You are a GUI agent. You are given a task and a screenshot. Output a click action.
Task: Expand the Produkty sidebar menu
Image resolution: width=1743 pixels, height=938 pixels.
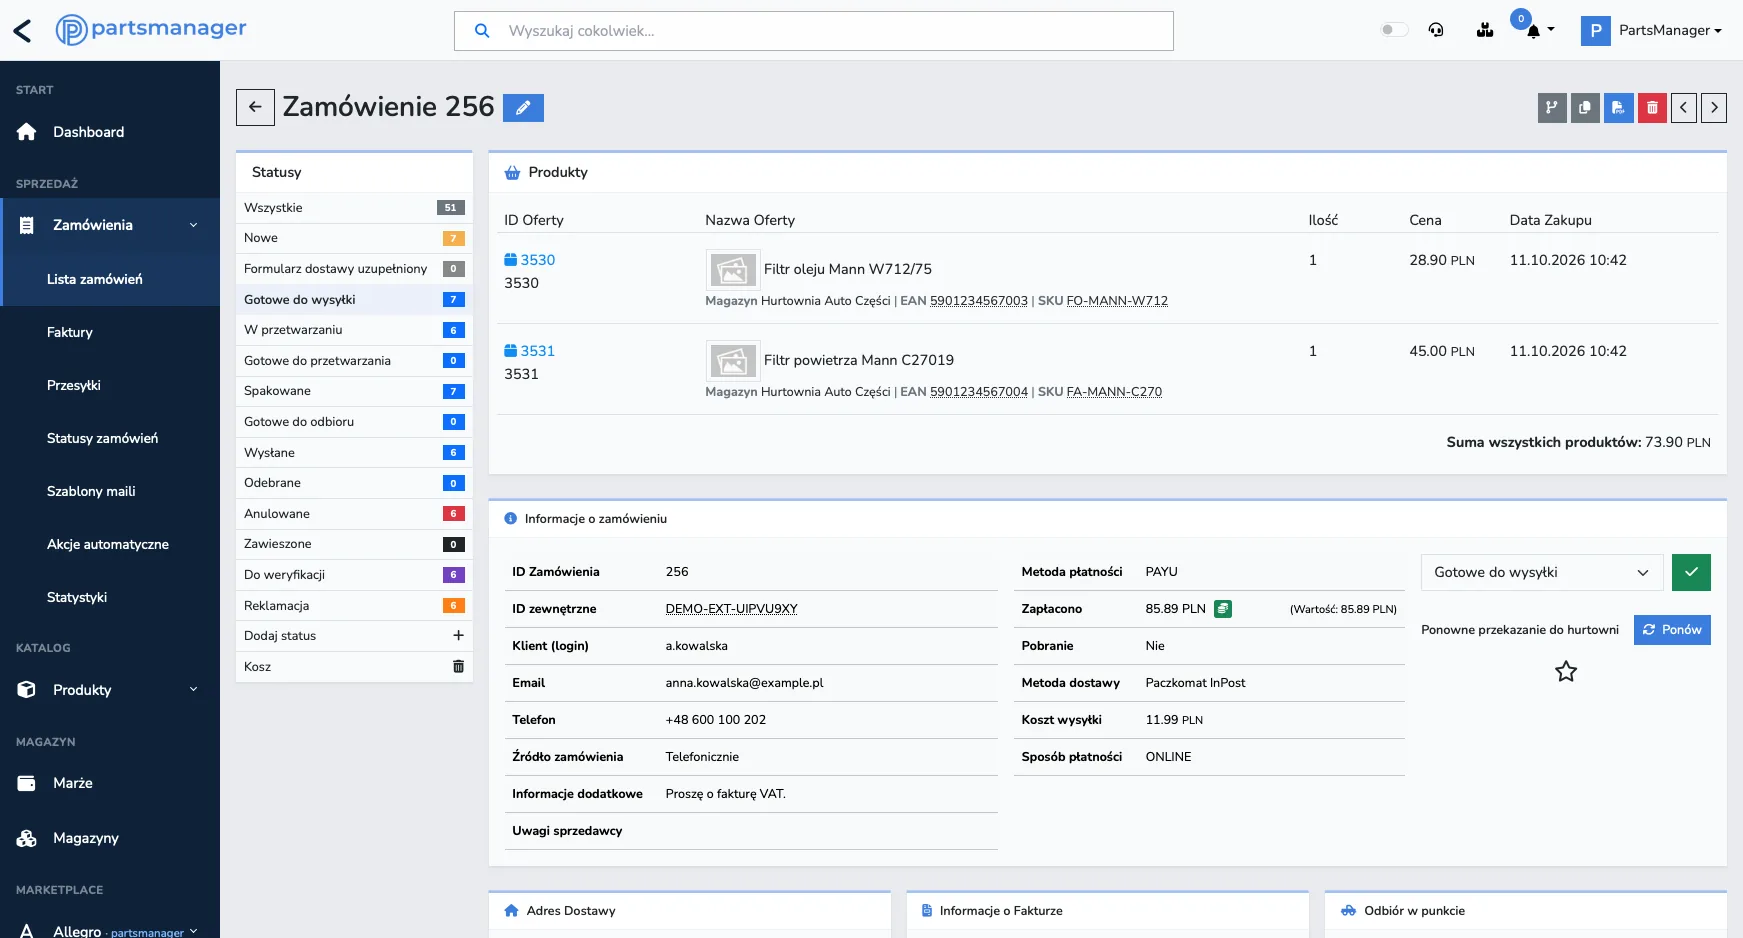(x=110, y=690)
